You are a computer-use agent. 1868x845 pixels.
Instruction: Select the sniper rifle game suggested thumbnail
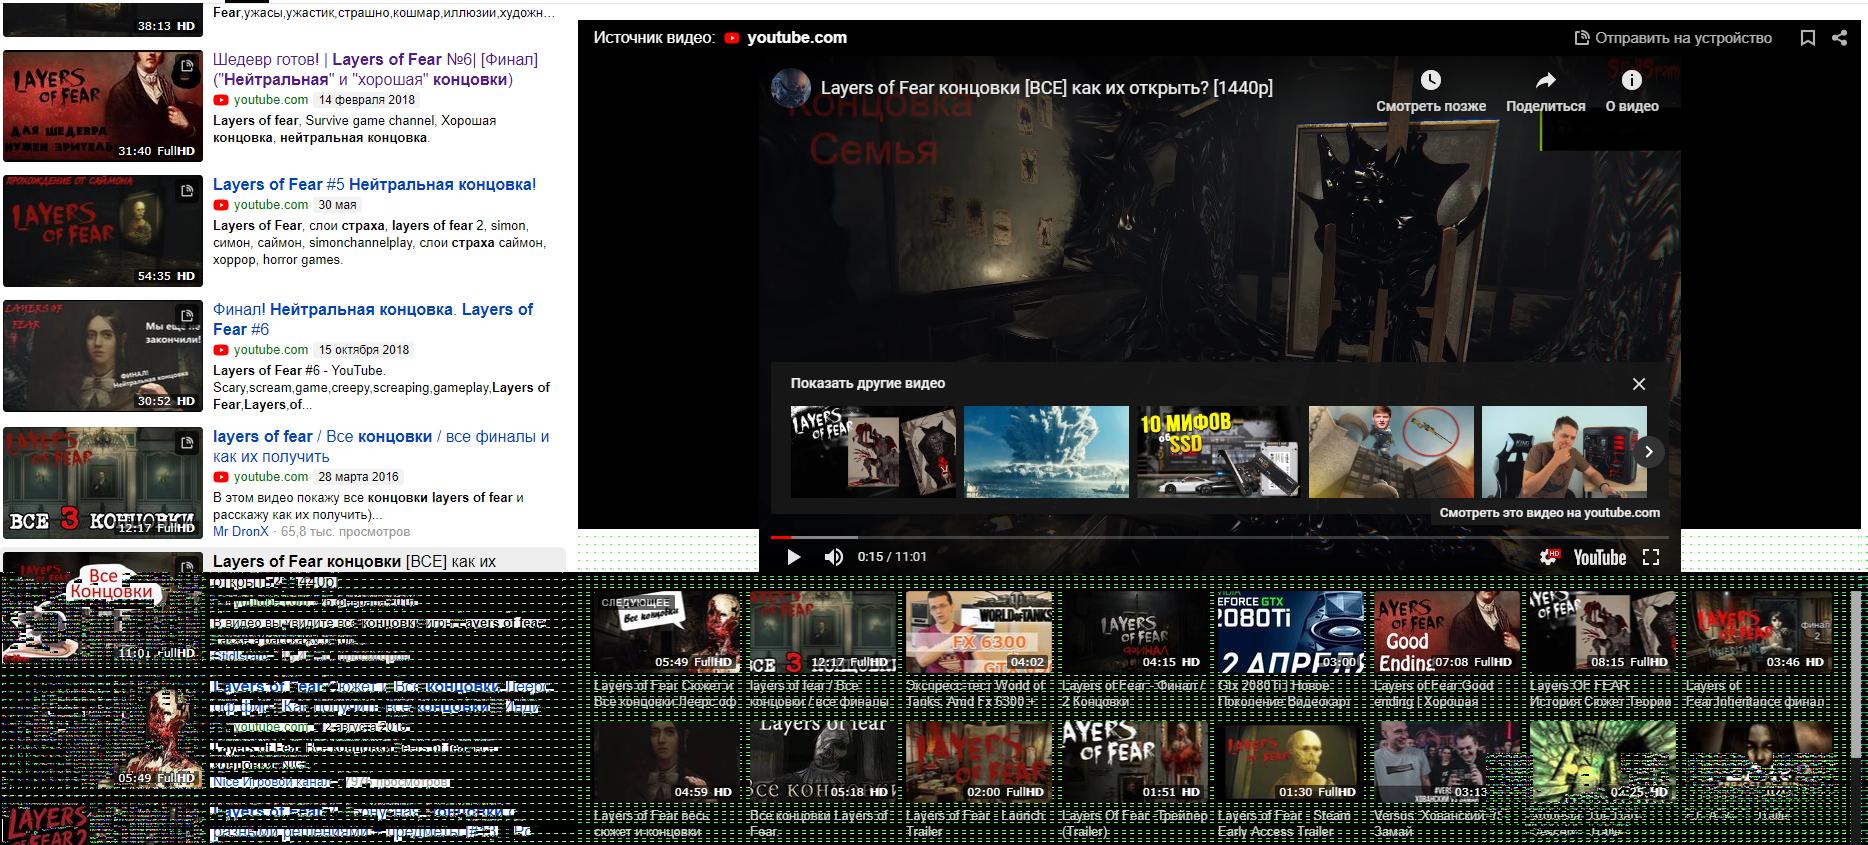coord(1391,452)
